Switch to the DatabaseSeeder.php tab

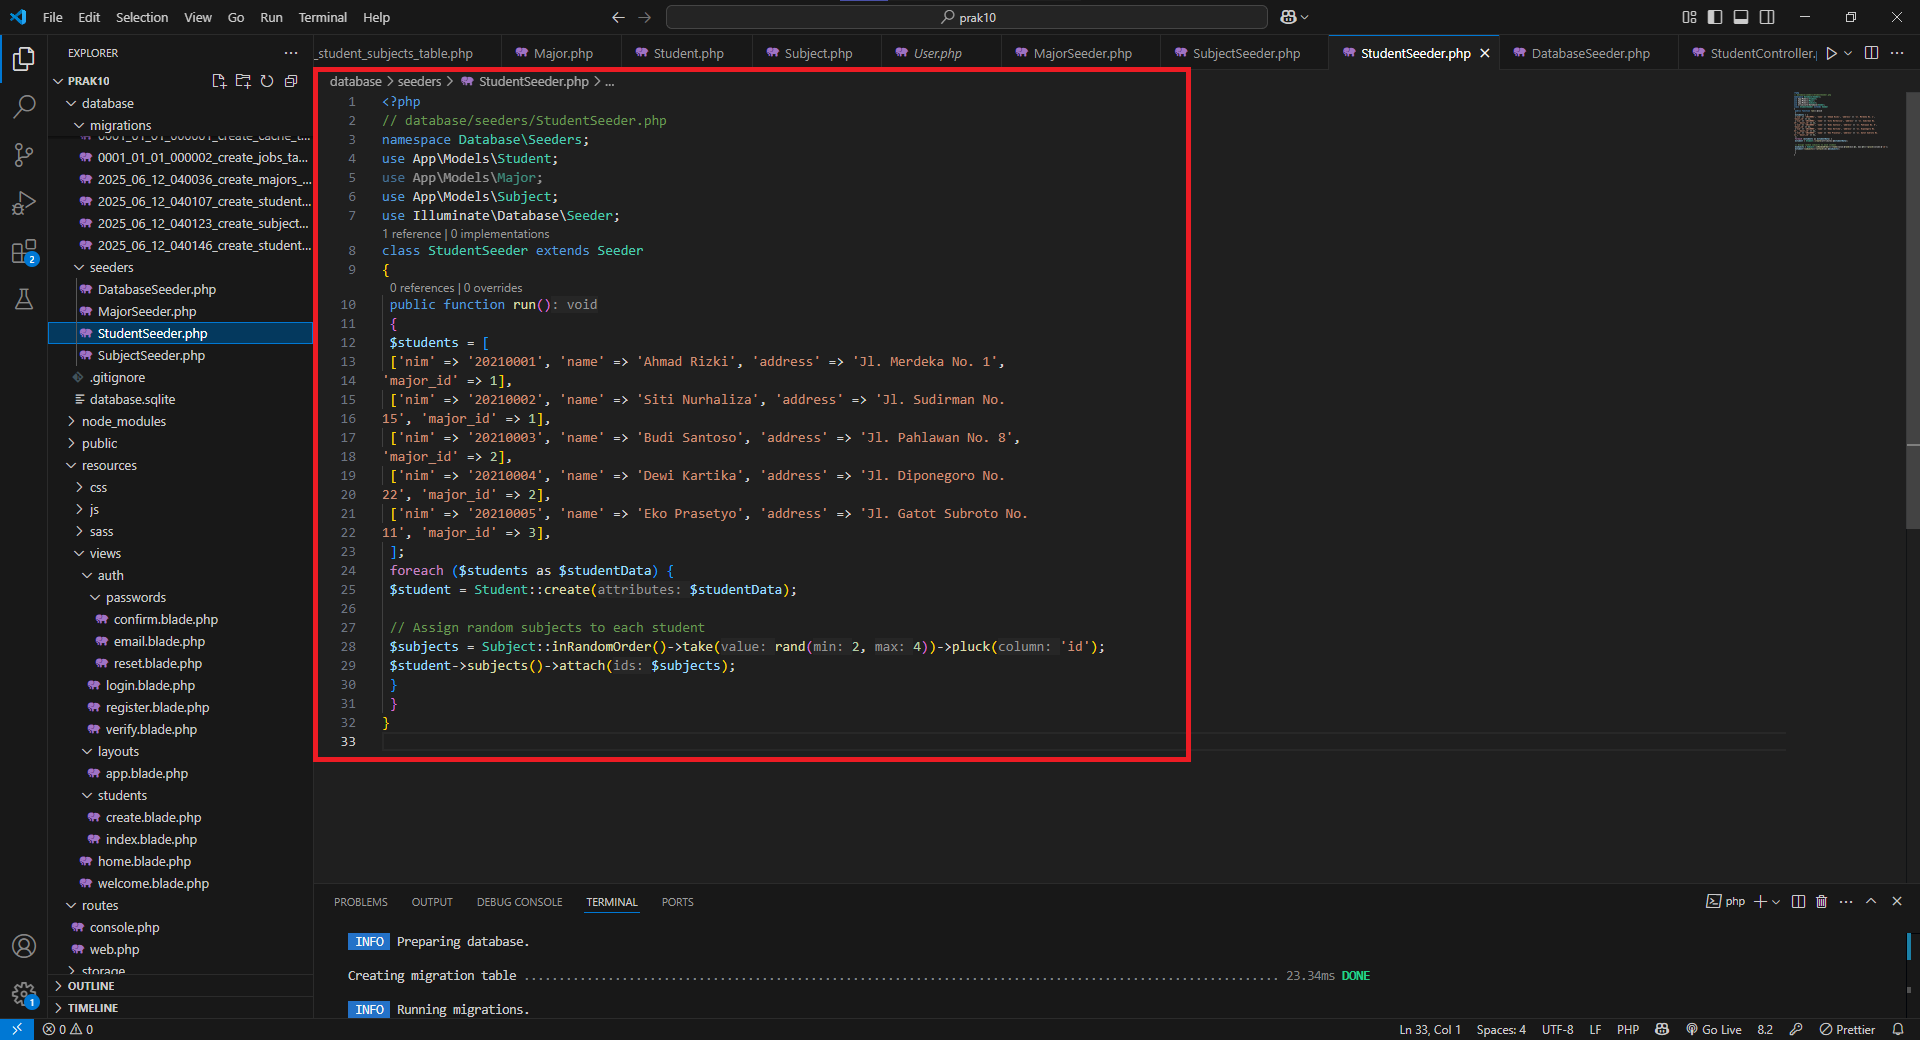coord(1588,53)
